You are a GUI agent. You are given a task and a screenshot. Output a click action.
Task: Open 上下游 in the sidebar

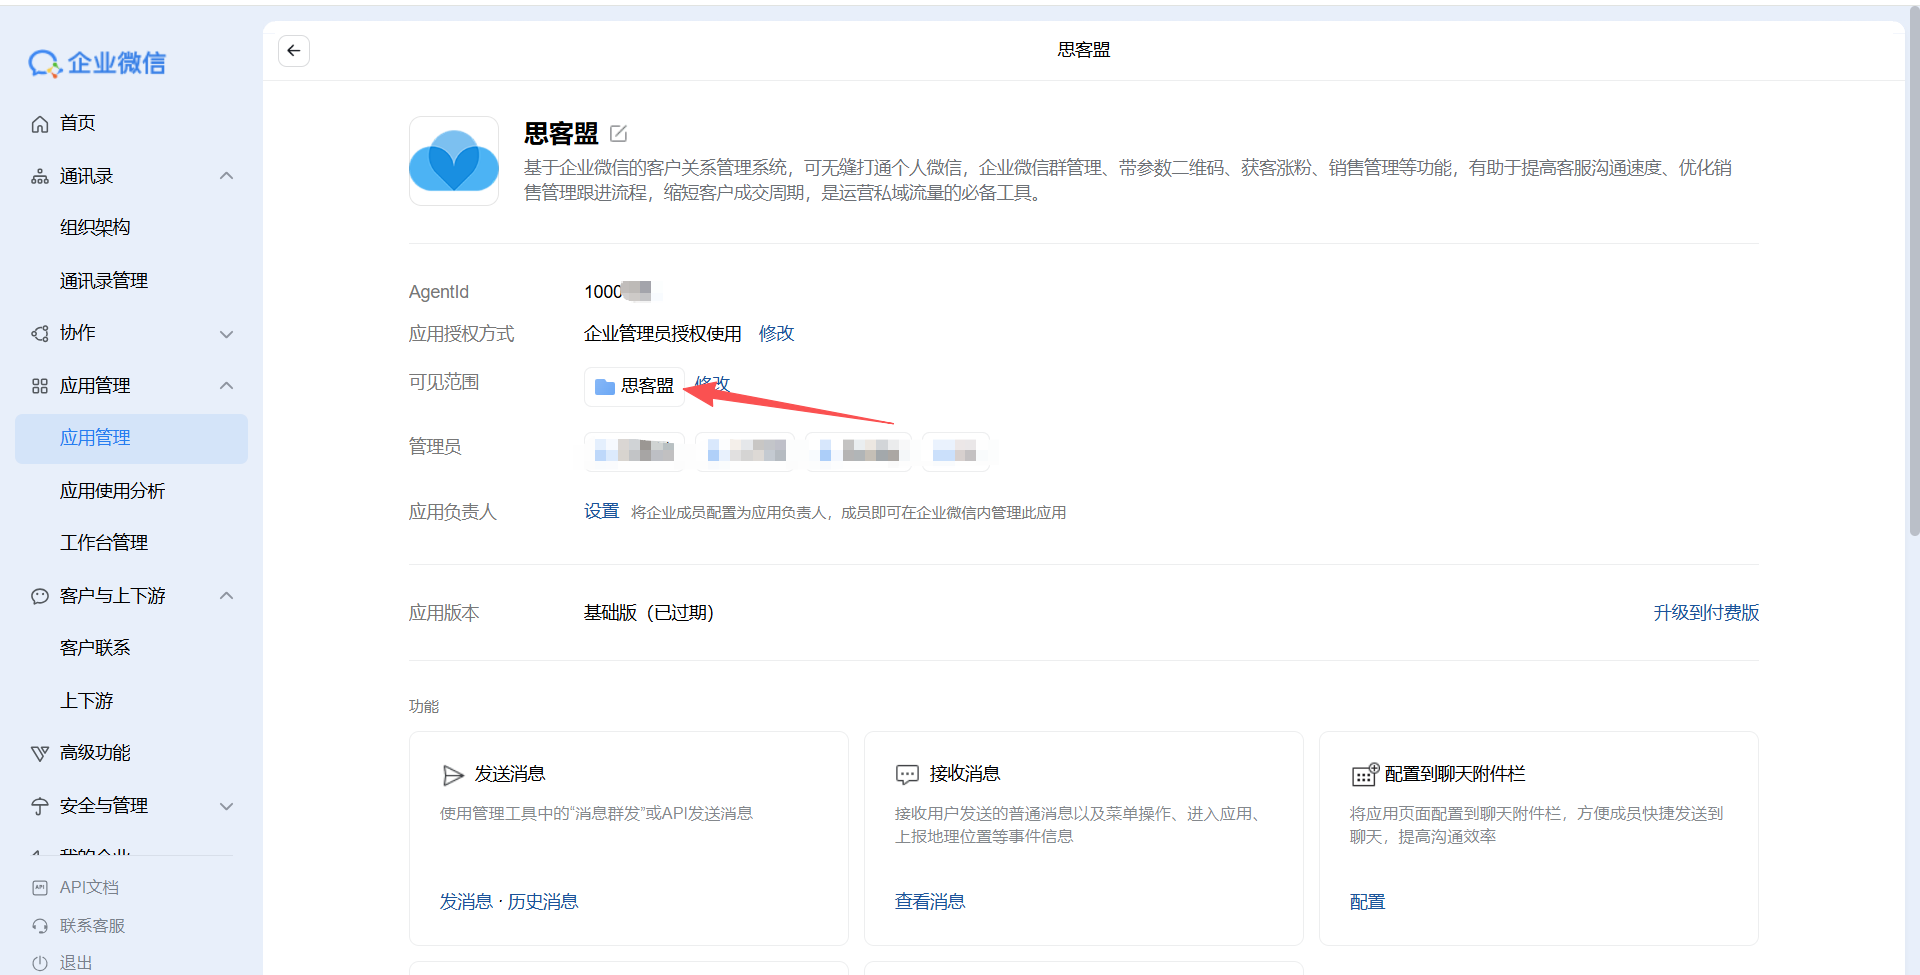click(x=87, y=701)
